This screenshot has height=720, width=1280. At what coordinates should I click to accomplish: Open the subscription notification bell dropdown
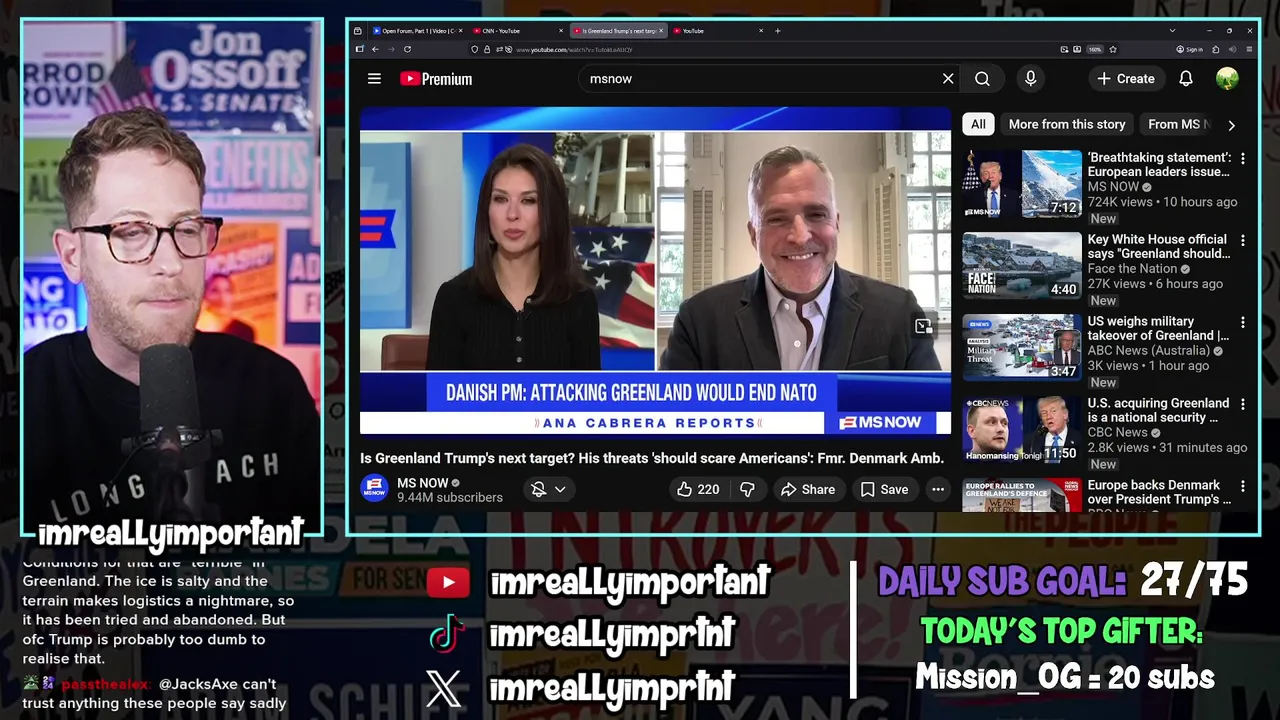click(549, 490)
